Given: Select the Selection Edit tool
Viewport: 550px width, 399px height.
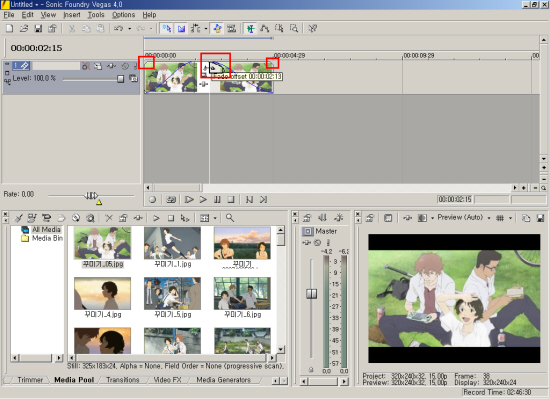Looking at the screenshot, I should tap(279, 28).
